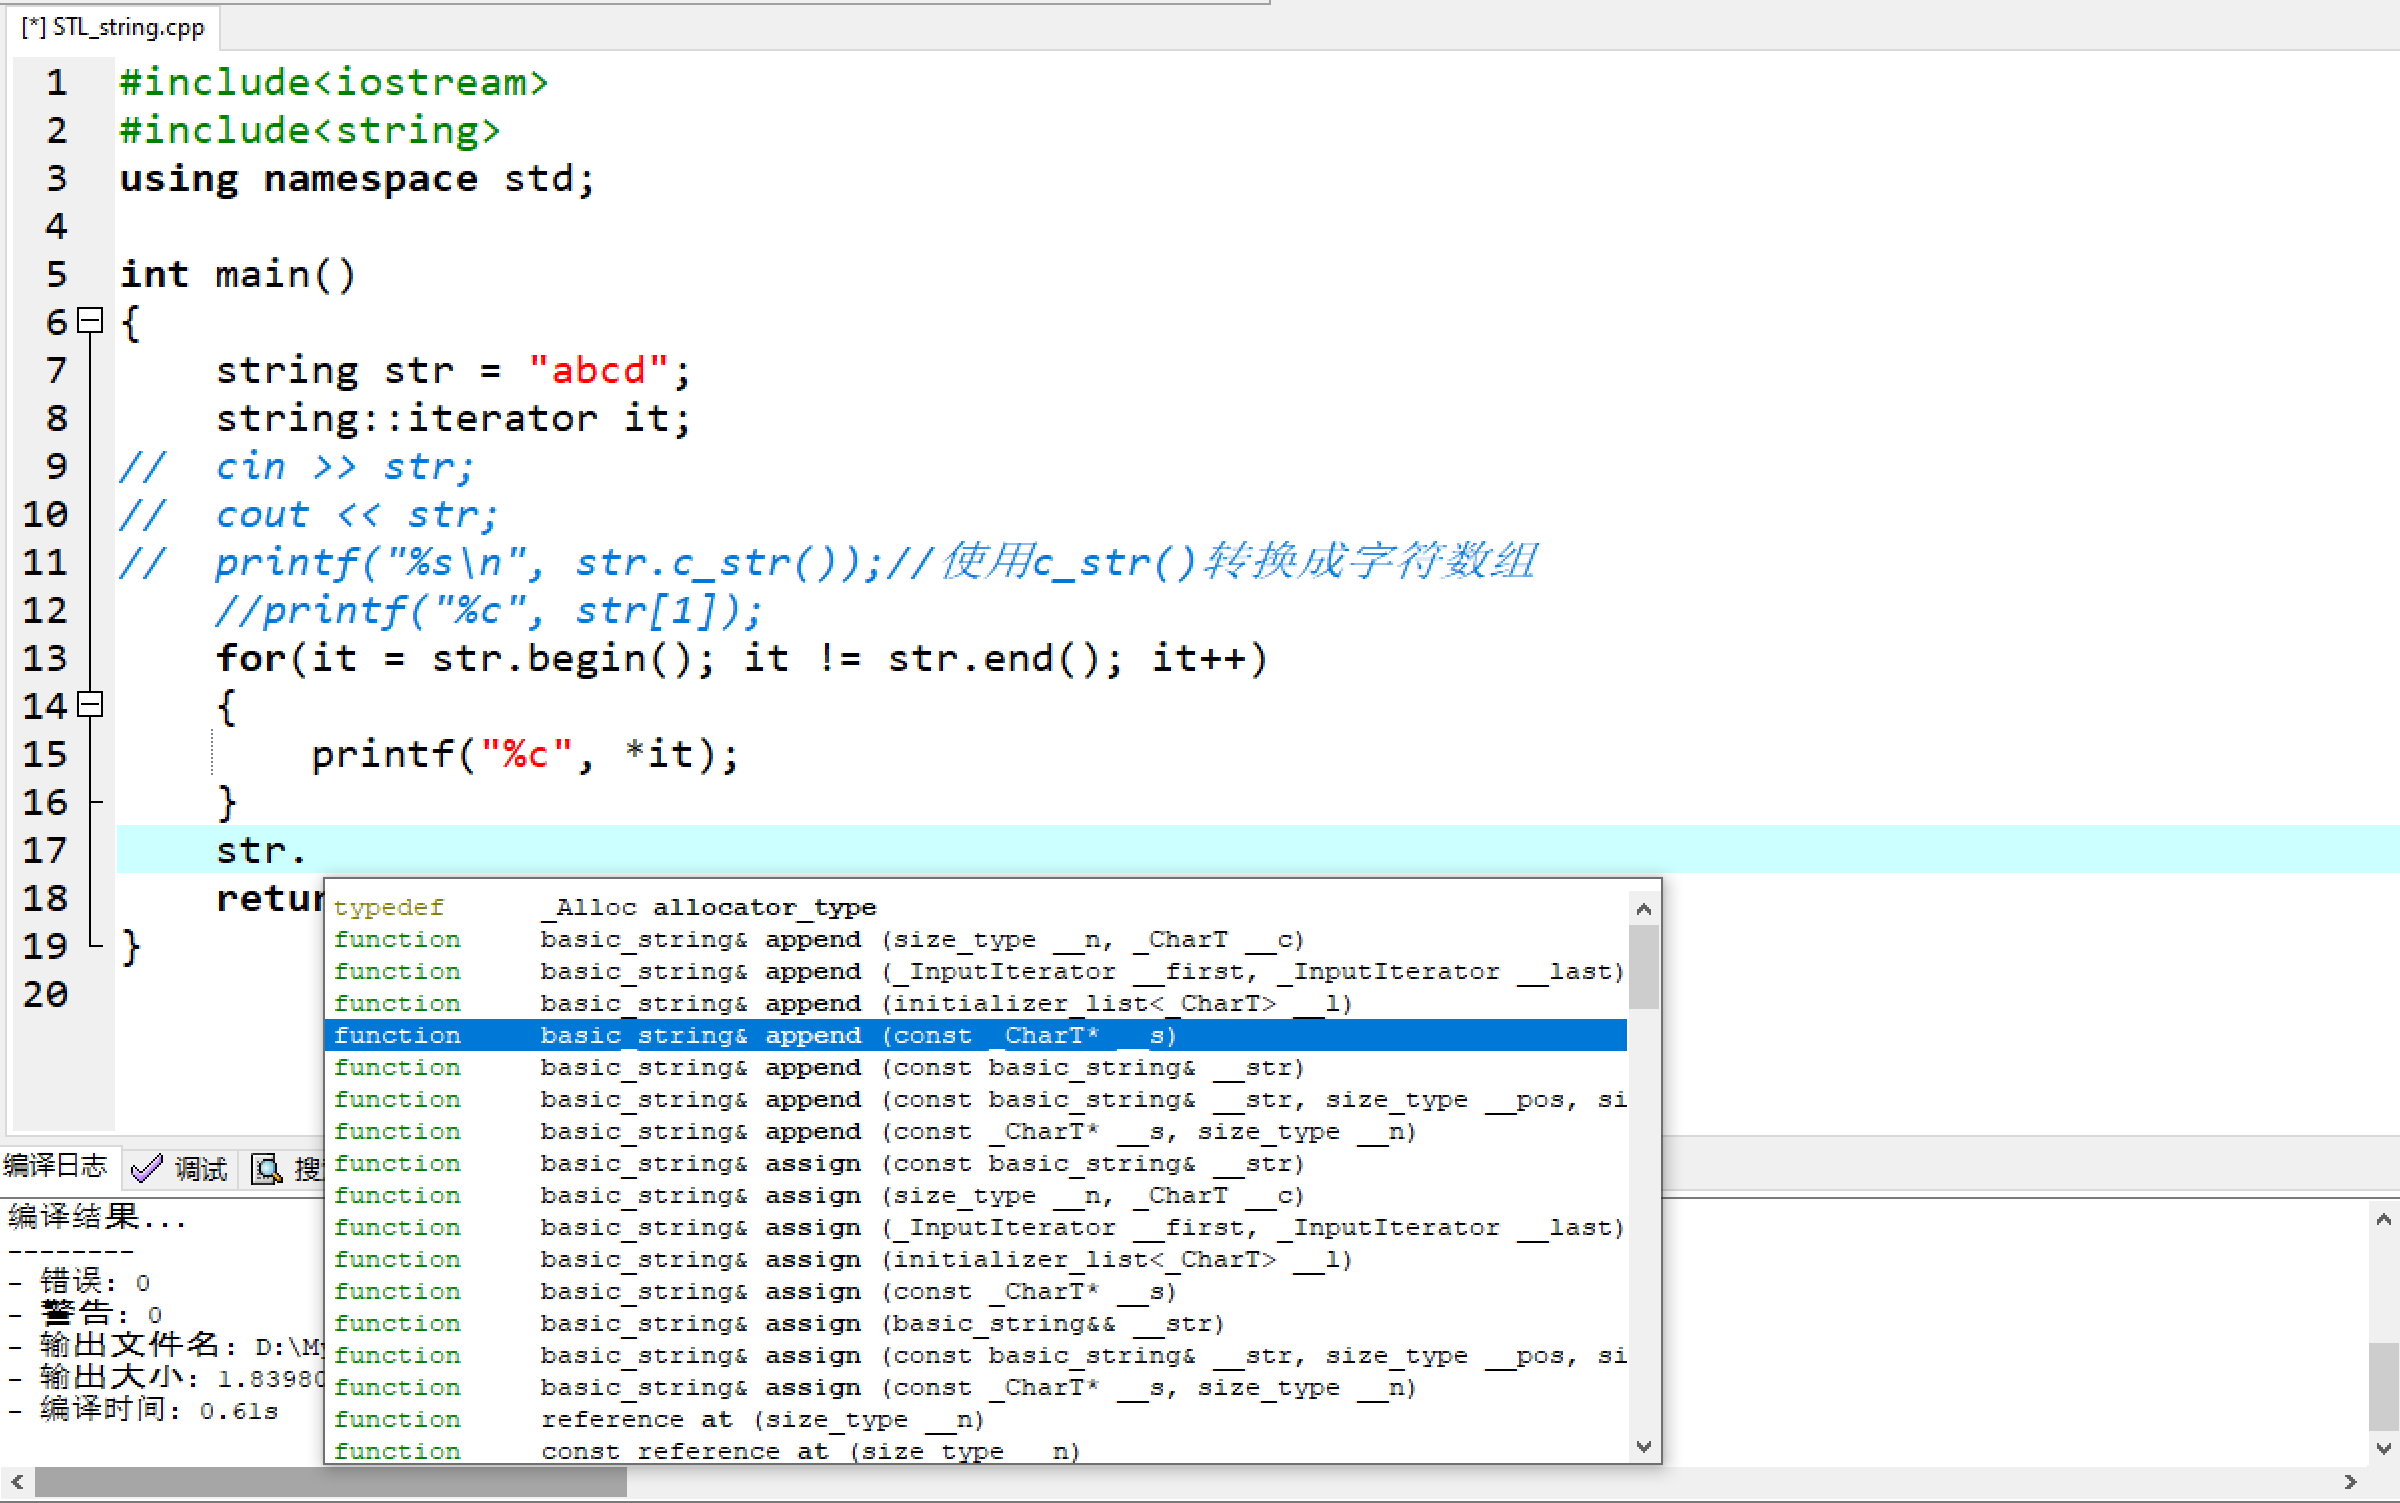2400x1503 pixels.
Task: Click horizontal scrollbar right arrow
Action: tap(2350, 1482)
